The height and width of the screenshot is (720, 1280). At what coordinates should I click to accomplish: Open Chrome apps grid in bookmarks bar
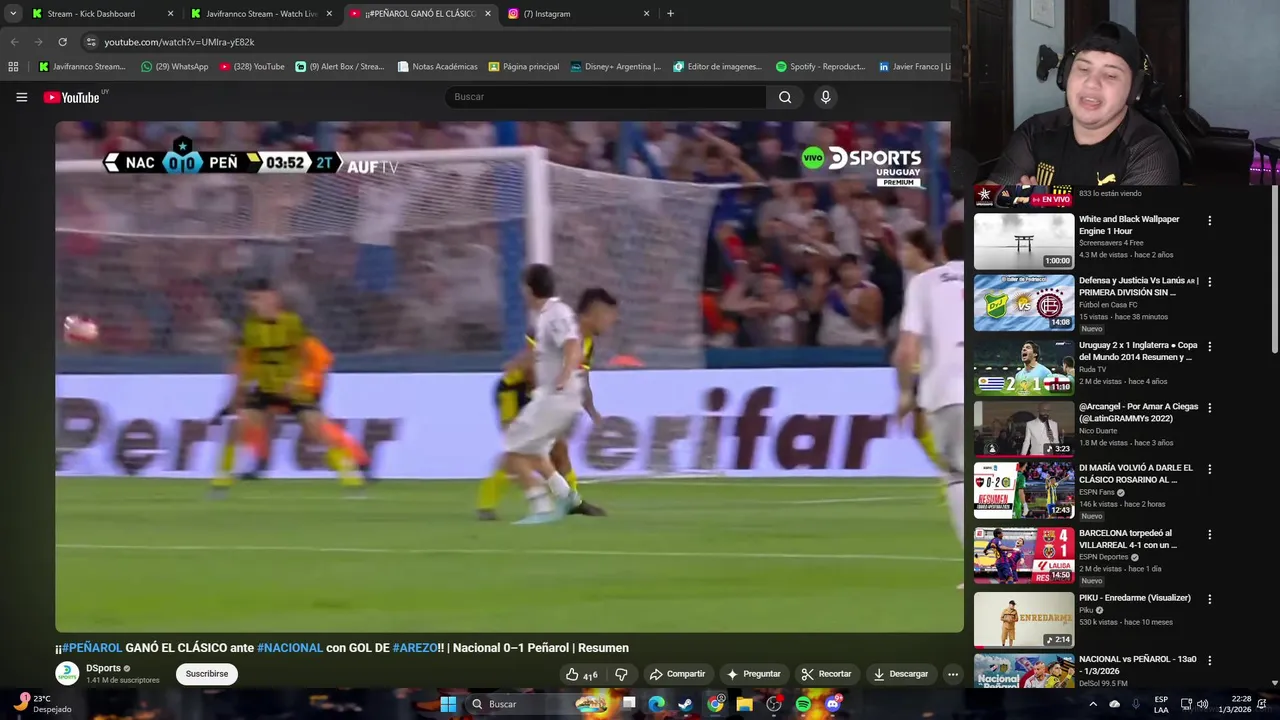coord(13,67)
